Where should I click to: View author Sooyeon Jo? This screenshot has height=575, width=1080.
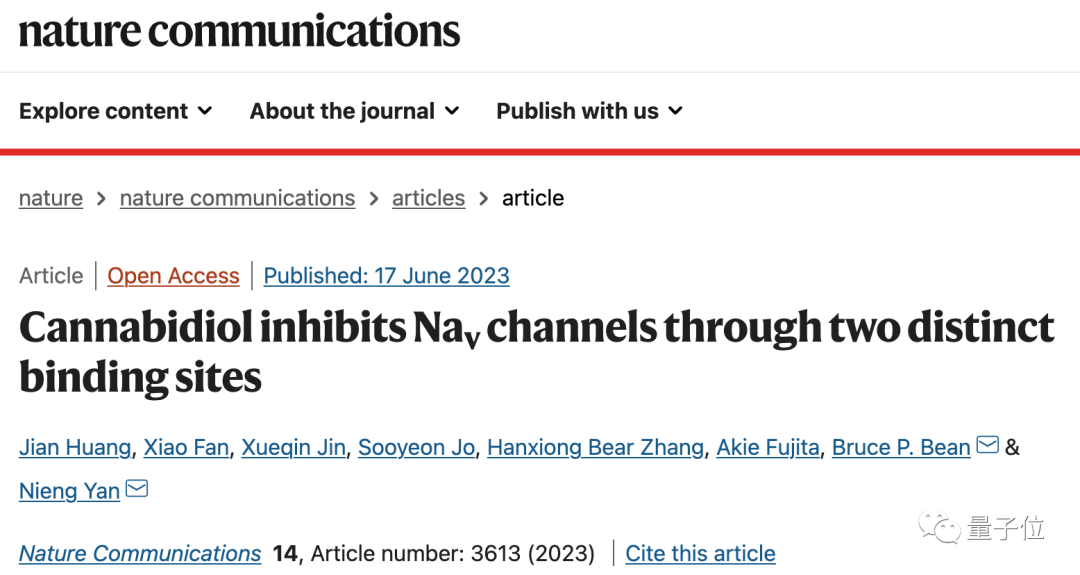coord(416,447)
